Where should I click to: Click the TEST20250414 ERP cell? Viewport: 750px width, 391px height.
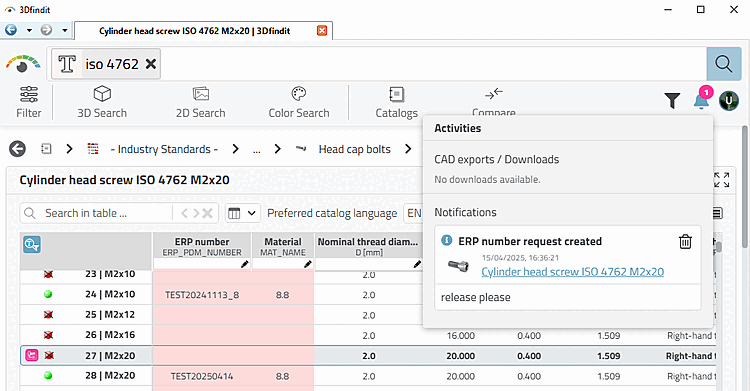pyautogui.click(x=202, y=376)
